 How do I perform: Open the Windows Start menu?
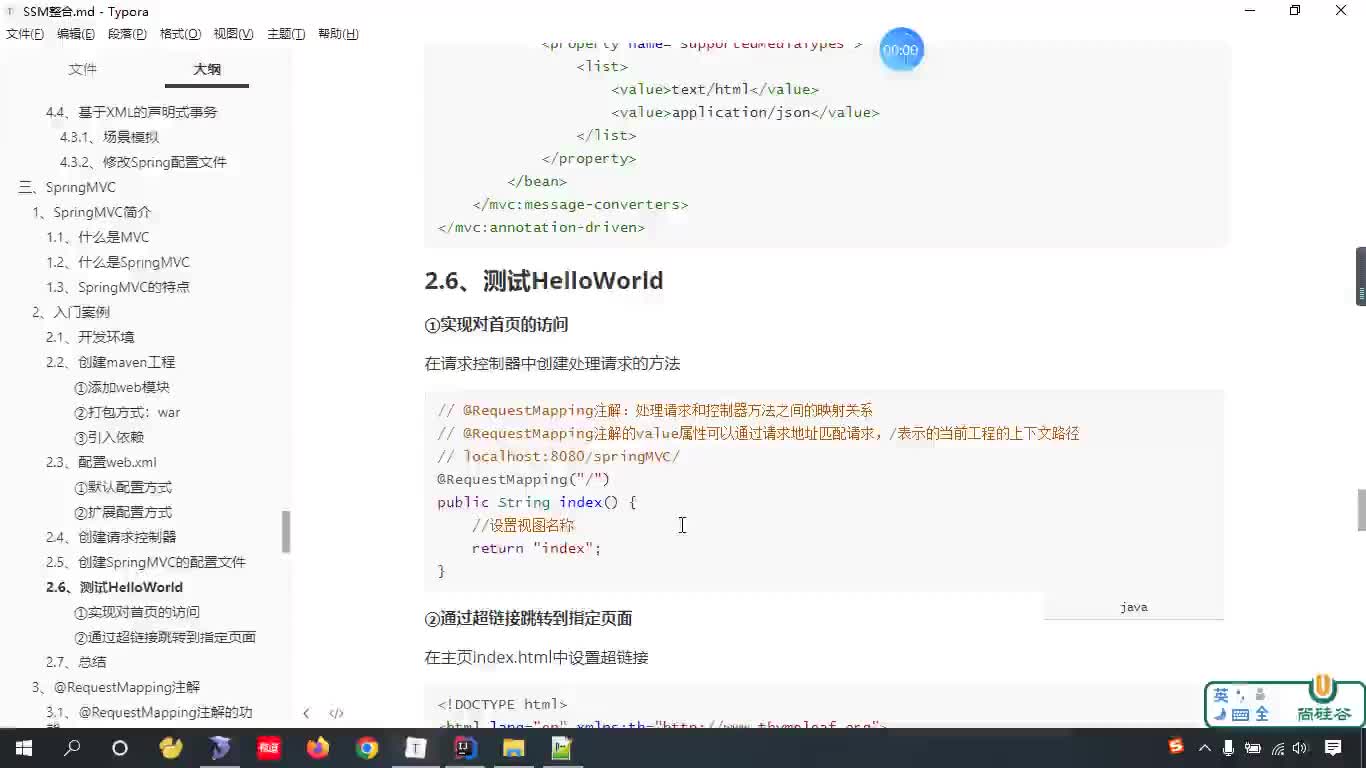(23, 748)
